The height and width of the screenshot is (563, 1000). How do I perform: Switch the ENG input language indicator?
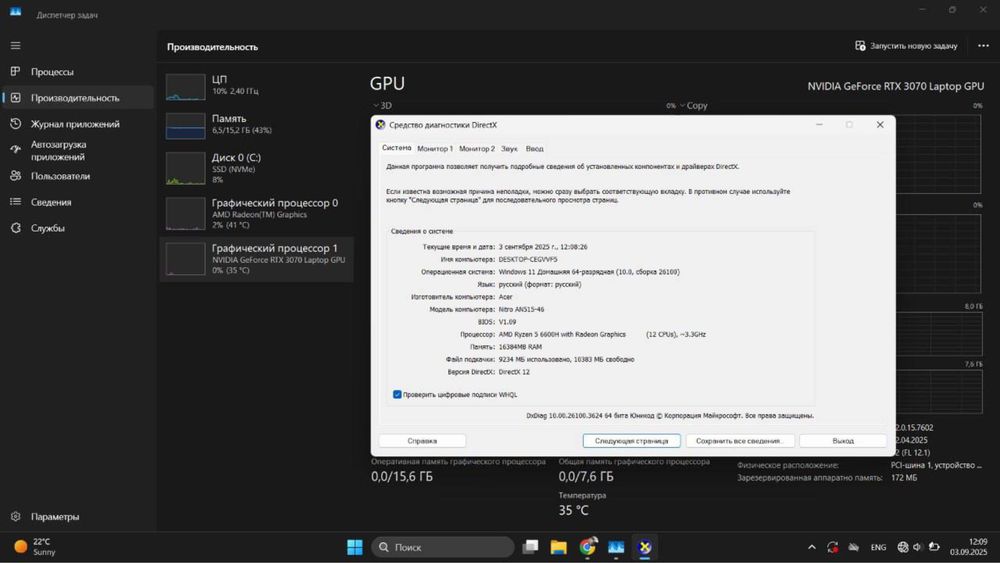pos(878,547)
